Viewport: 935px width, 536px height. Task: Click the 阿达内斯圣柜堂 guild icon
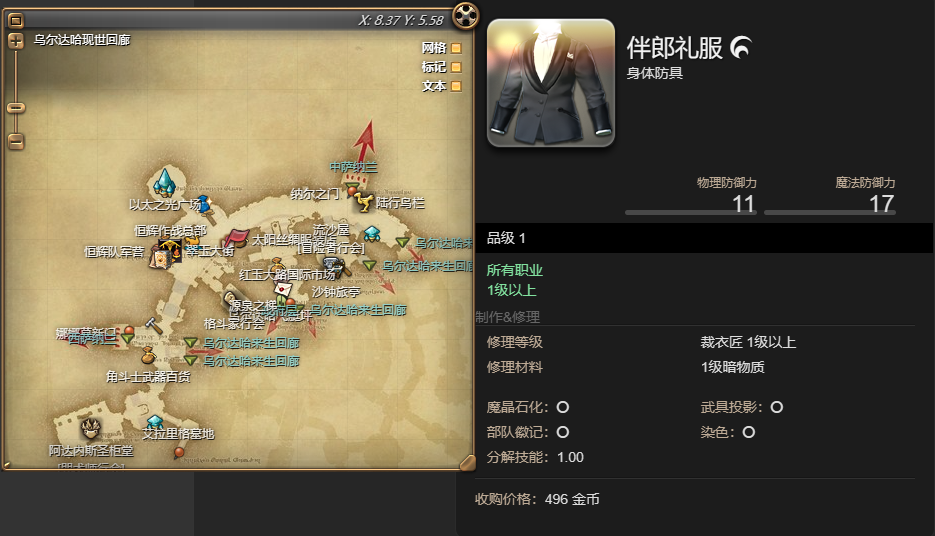90,427
